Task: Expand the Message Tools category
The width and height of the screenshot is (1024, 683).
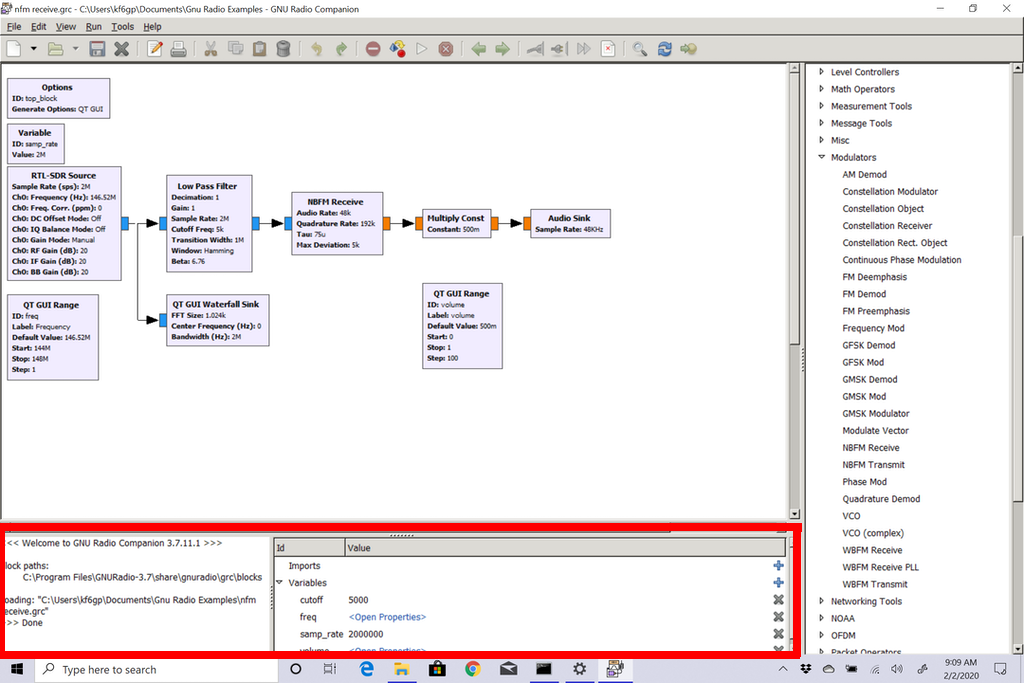Action: pos(822,123)
